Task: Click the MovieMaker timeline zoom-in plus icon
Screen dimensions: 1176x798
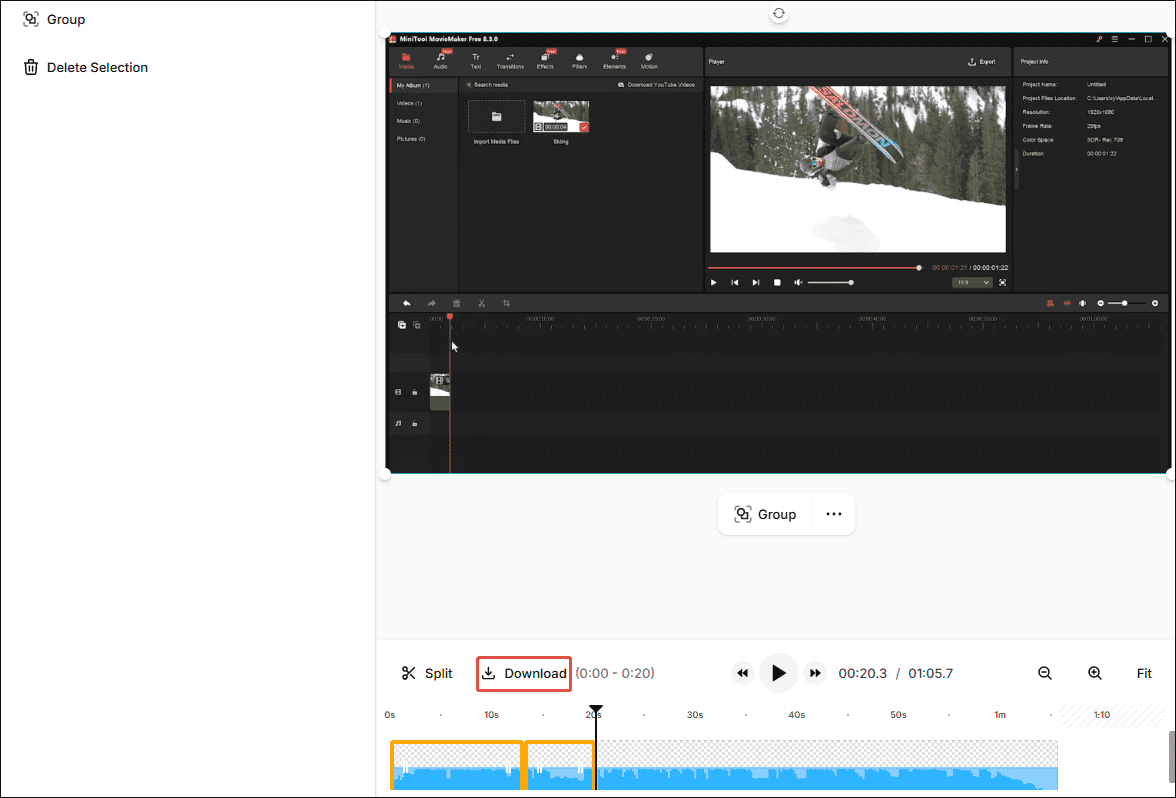Action: pyautogui.click(x=1155, y=303)
